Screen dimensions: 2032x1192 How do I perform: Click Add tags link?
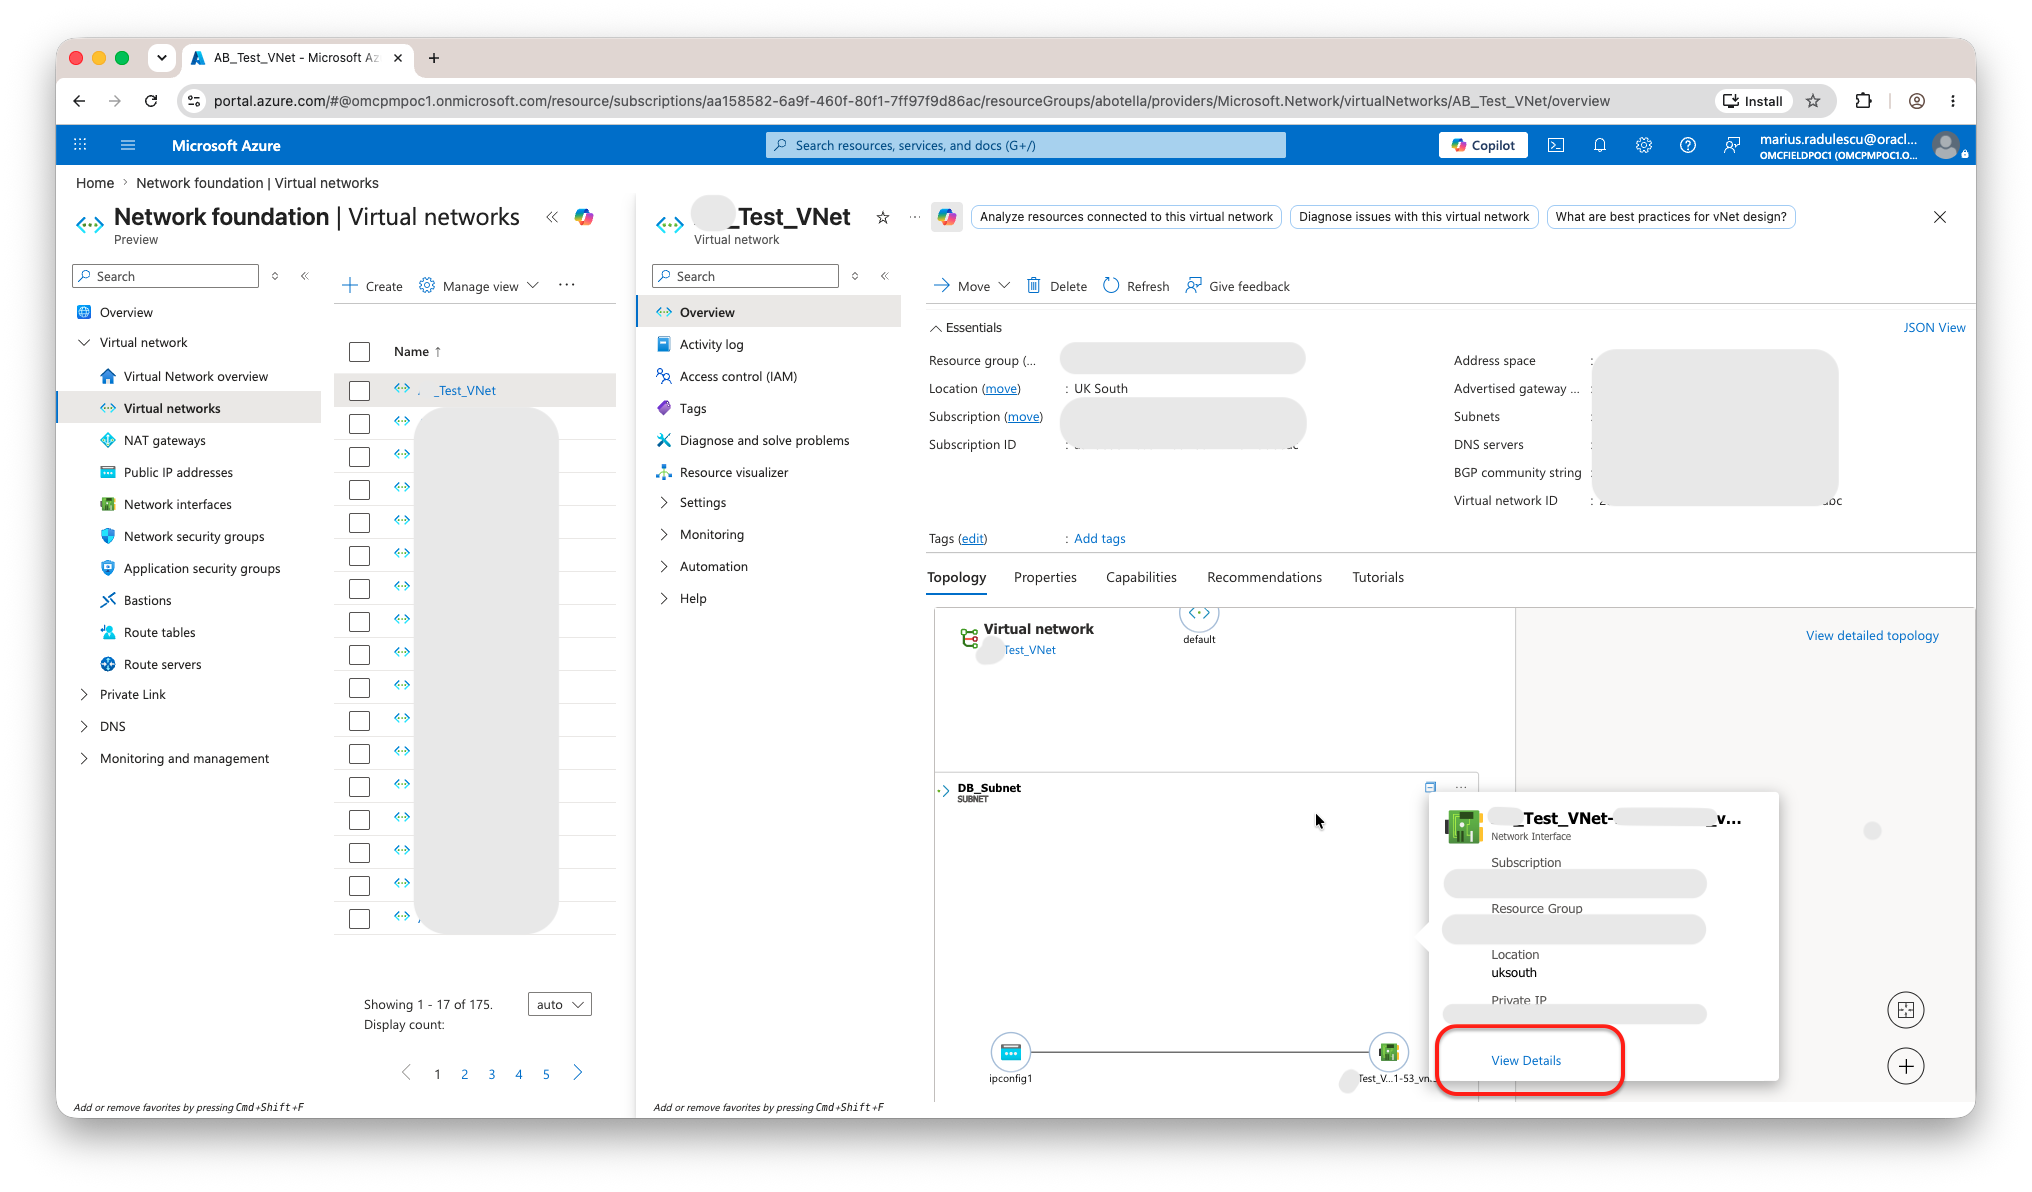1100,539
